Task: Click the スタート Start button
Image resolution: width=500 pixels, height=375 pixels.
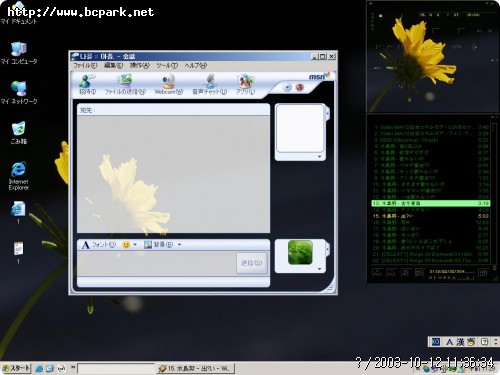Action: [x=16, y=368]
